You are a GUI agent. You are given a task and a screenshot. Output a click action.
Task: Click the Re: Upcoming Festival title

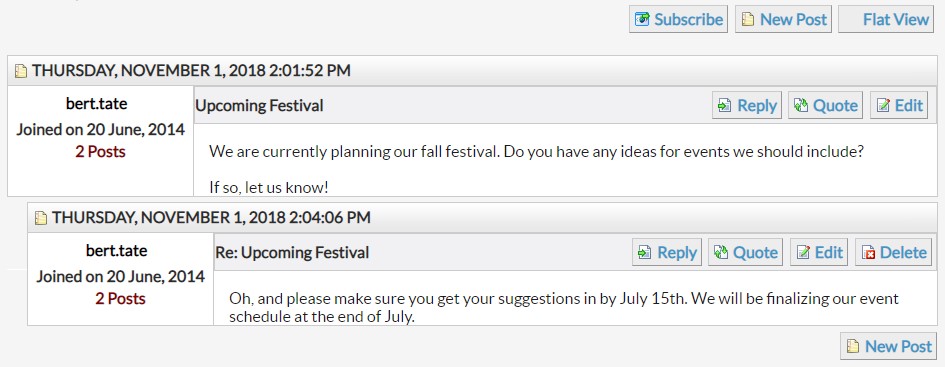point(292,253)
